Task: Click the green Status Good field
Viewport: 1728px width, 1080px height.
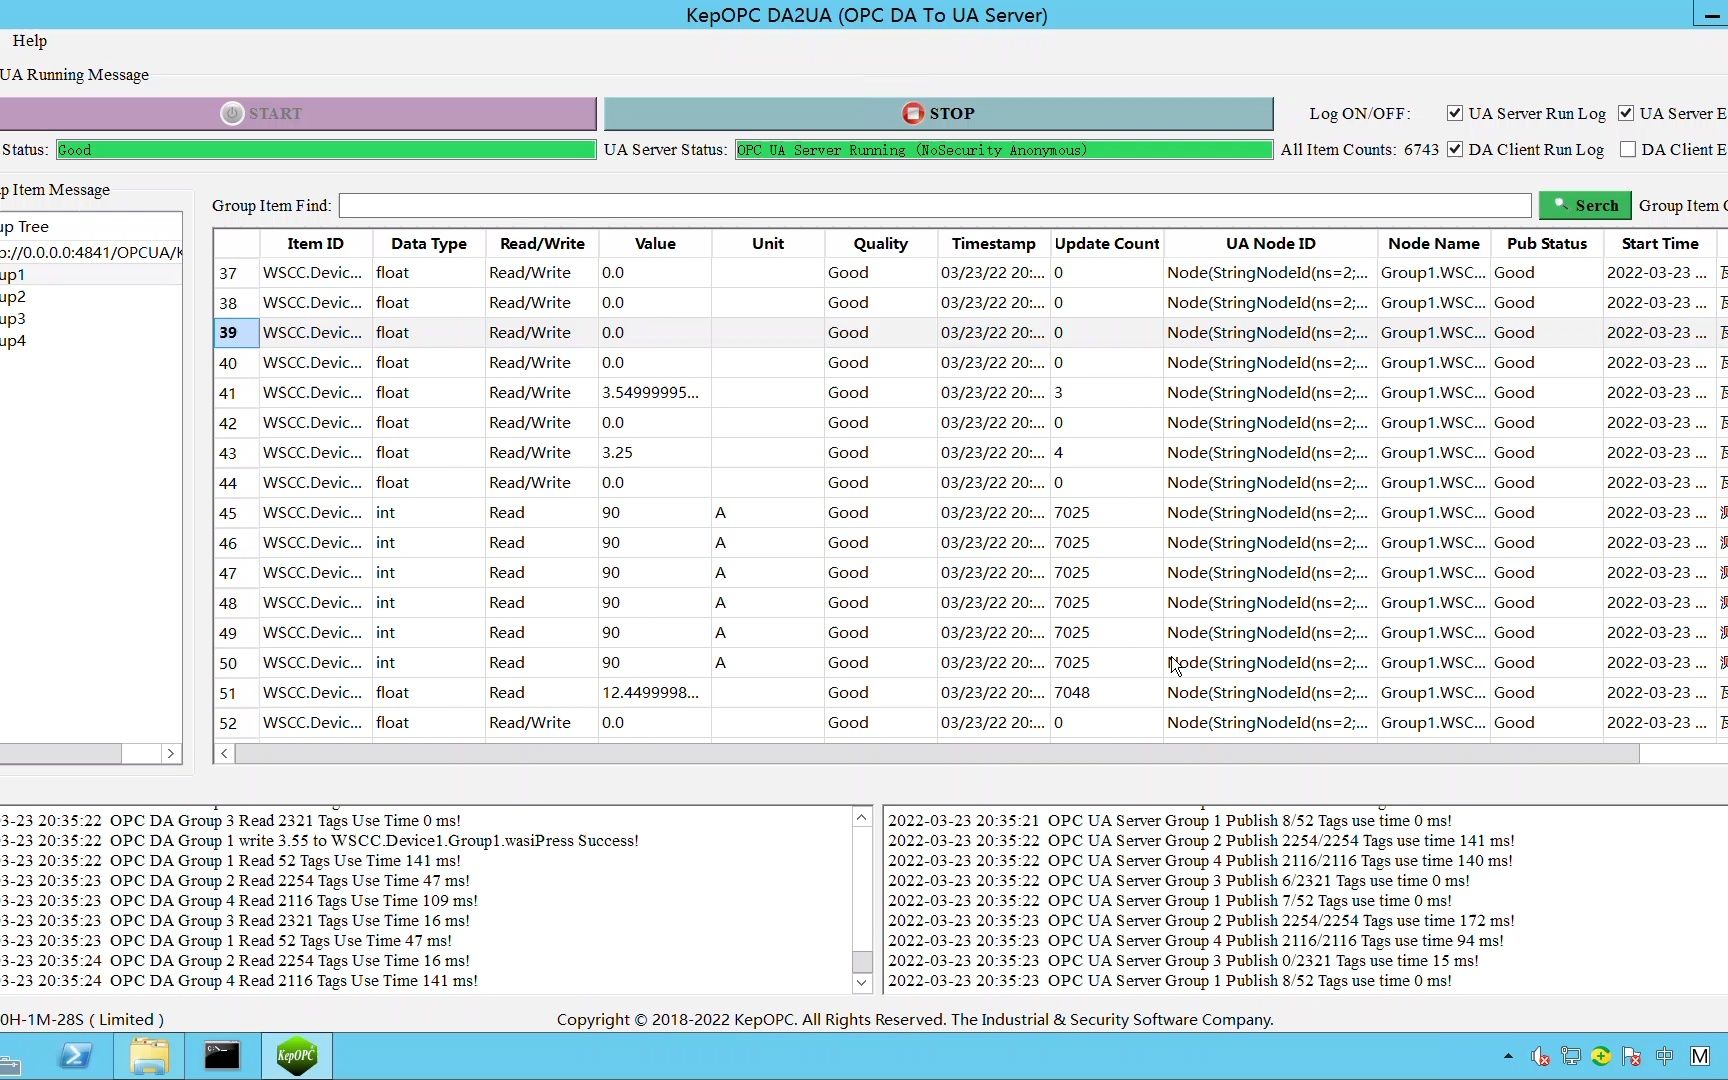Action: (326, 150)
